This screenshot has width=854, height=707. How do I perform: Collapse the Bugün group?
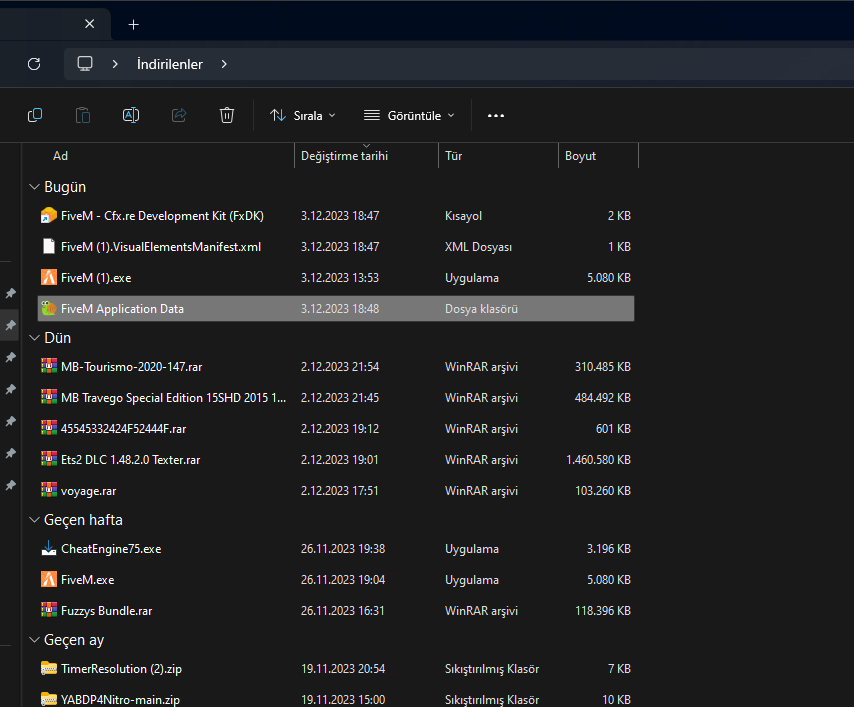click(34, 187)
